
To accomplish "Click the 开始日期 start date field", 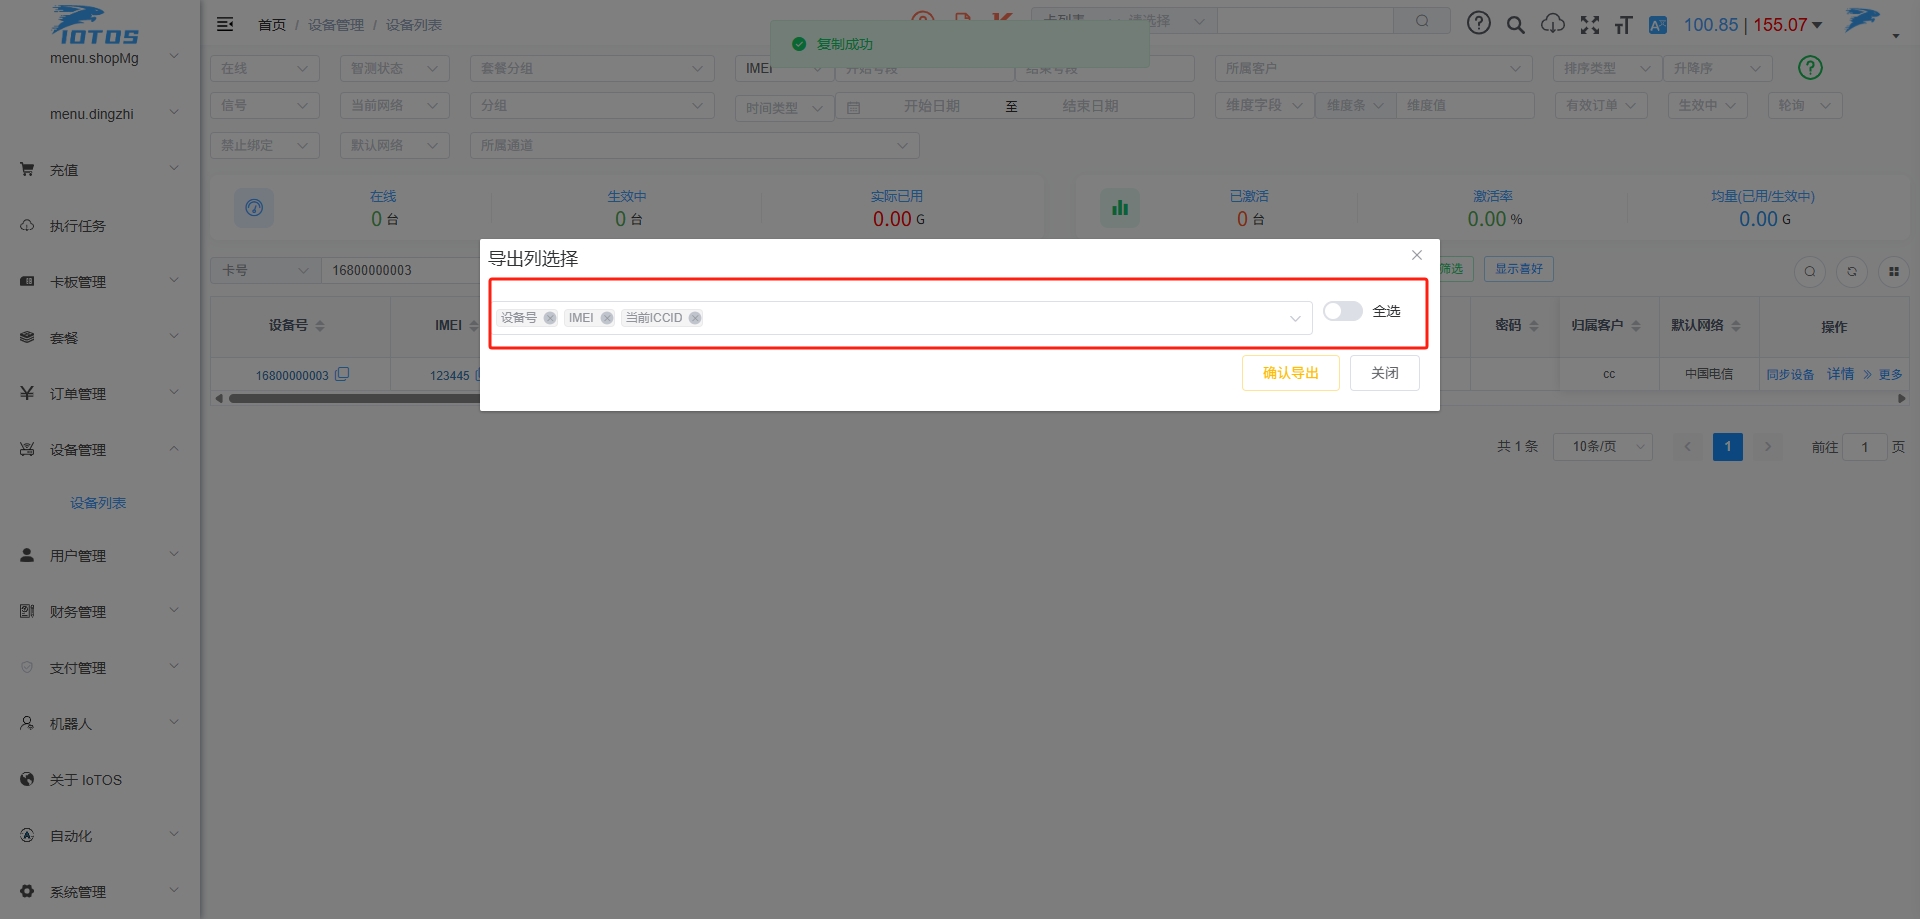I will 932,106.
